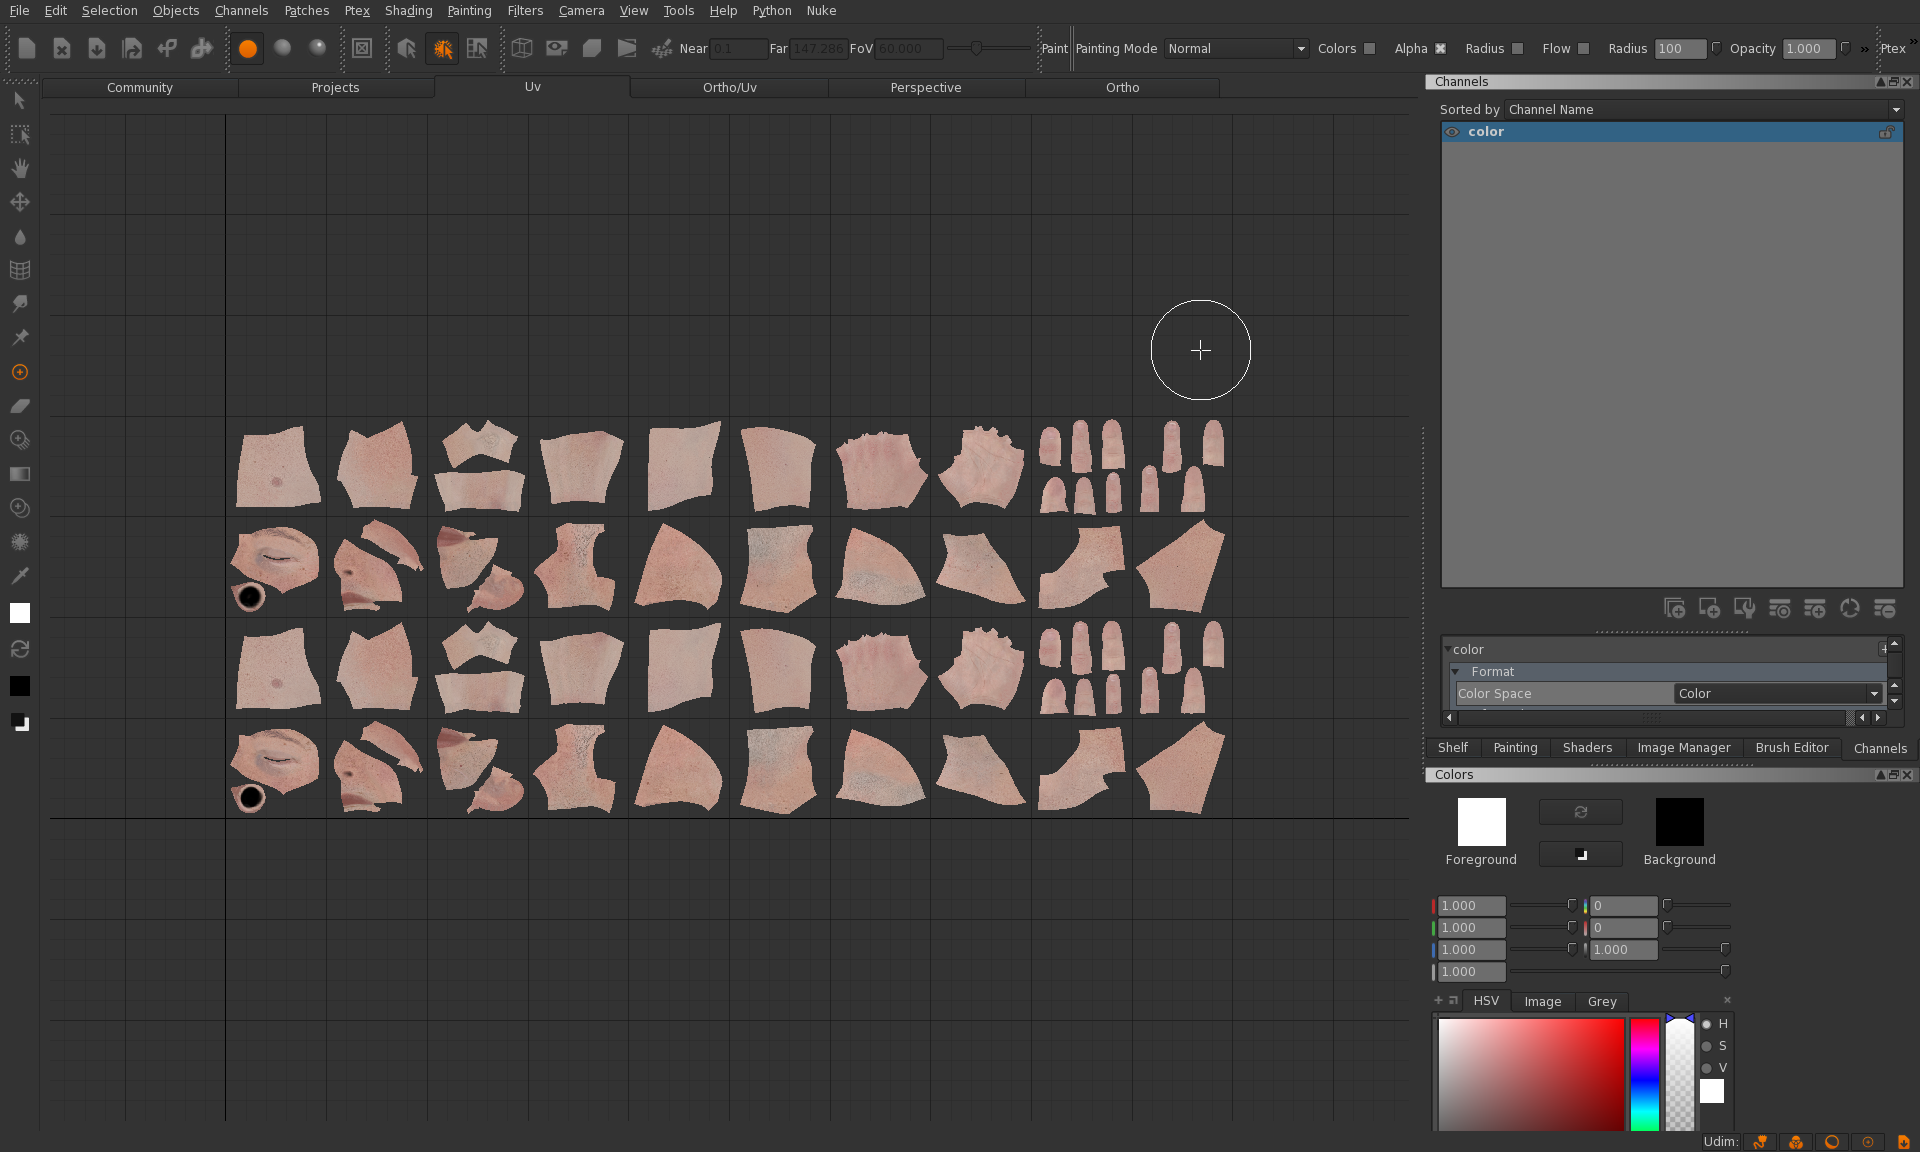Image resolution: width=1920 pixels, height=1152 pixels.
Task: Open the Shelf panel tab
Action: tap(1452, 747)
